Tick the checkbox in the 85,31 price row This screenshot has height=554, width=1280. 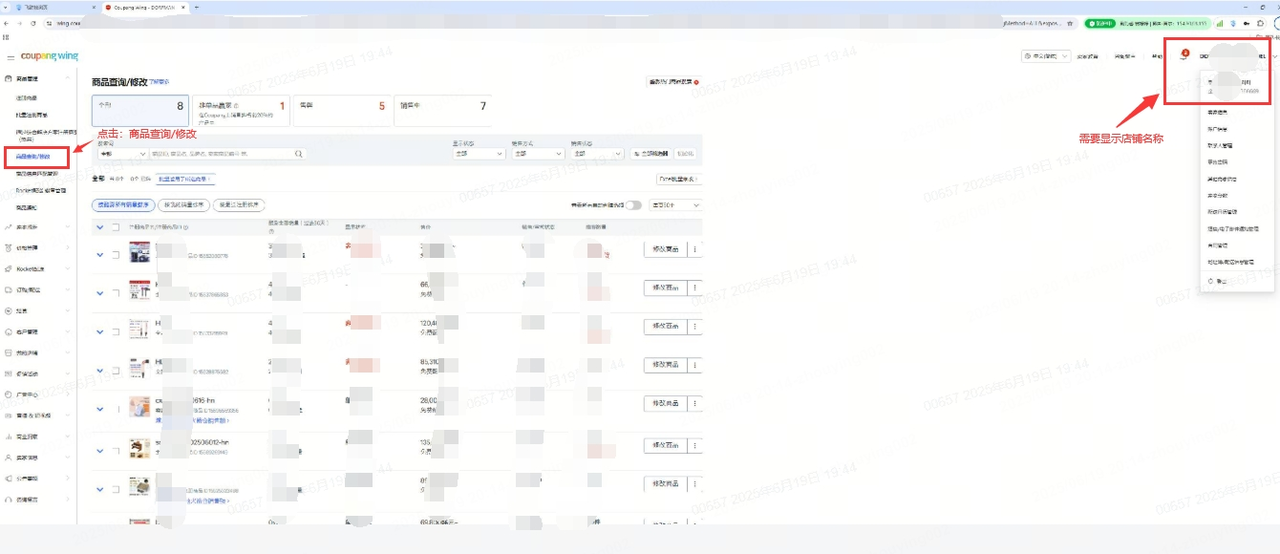(116, 371)
